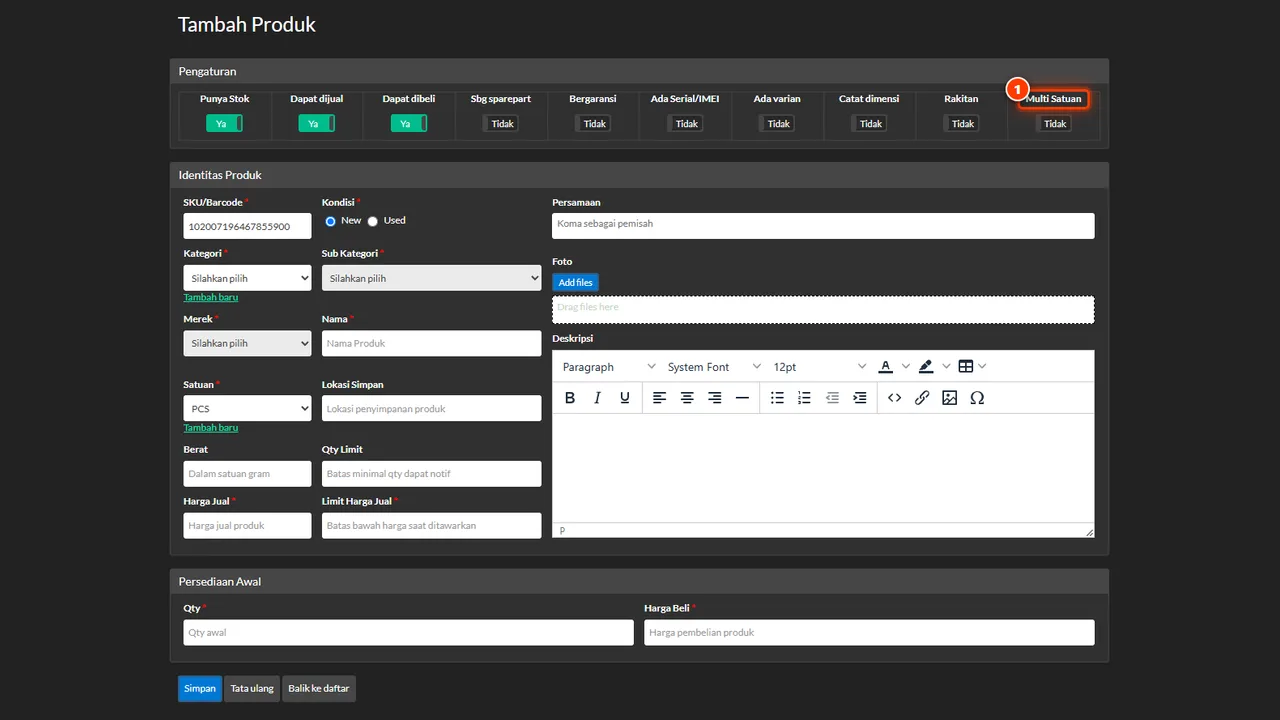Open Sub Kategori dropdown

[x=431, y=278]
